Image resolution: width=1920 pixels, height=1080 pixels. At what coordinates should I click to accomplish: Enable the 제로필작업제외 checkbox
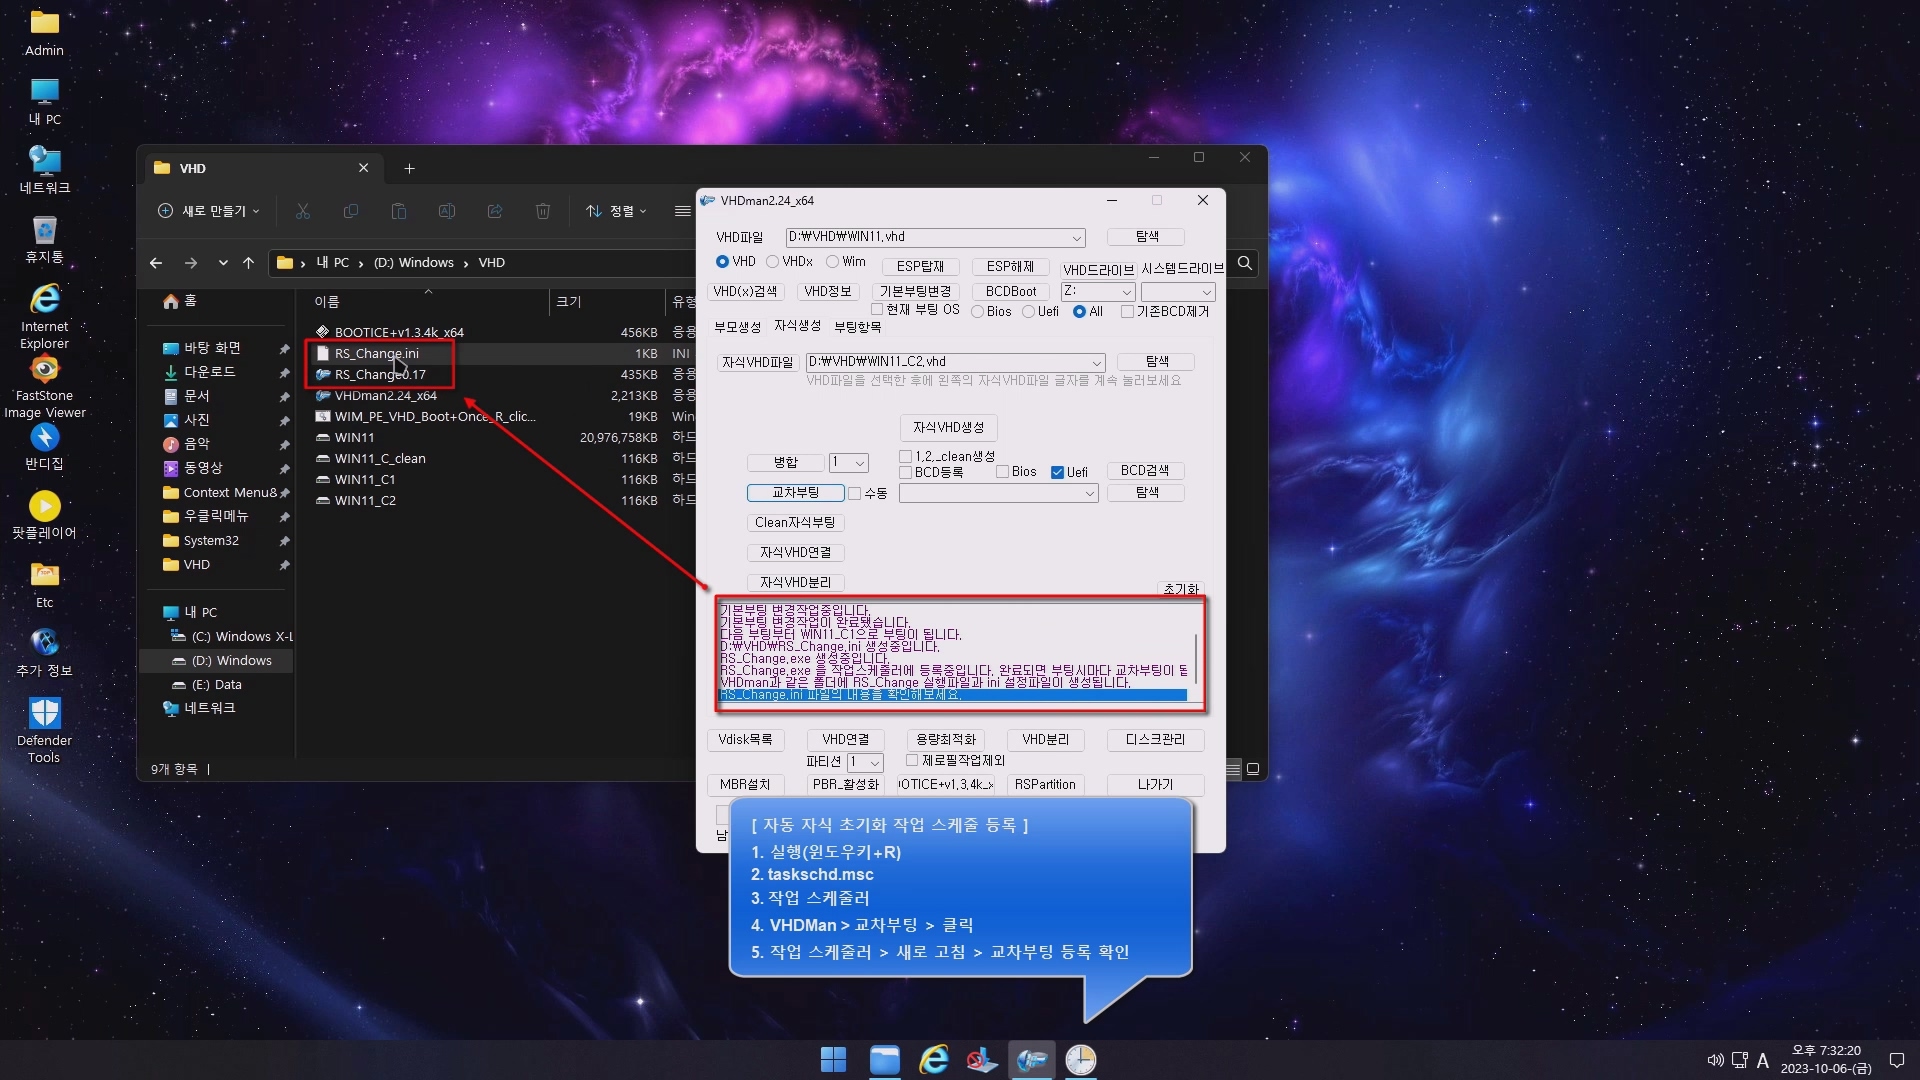(955, 761)
